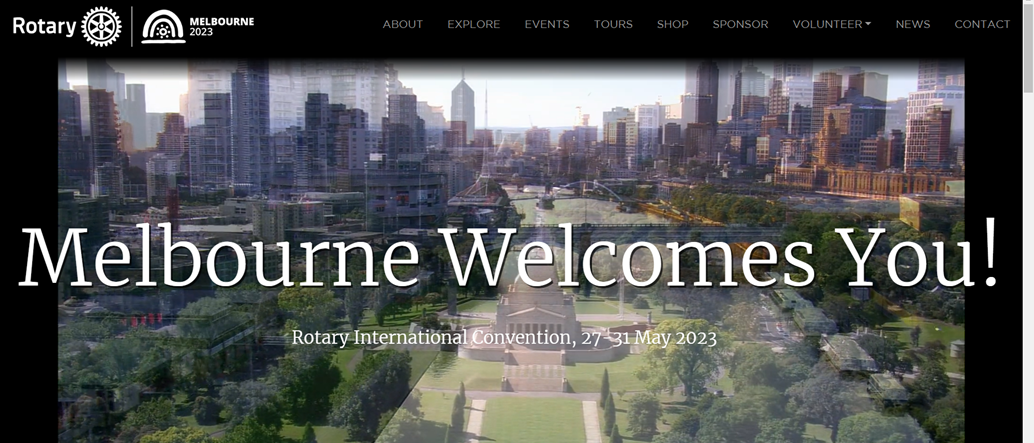1034x443 pixels.
Task: Go to the EXPLORE section
Action: click(473, 24)
